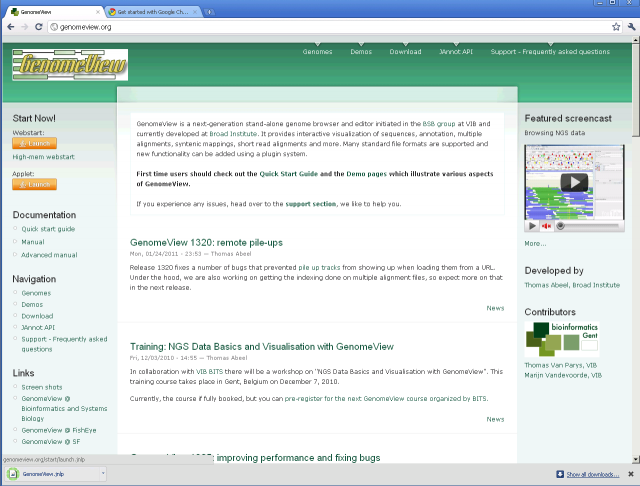Open the Quick Start Guide link in intro
The width and height of the screenshot is (640, 486).
click(289, 174)
